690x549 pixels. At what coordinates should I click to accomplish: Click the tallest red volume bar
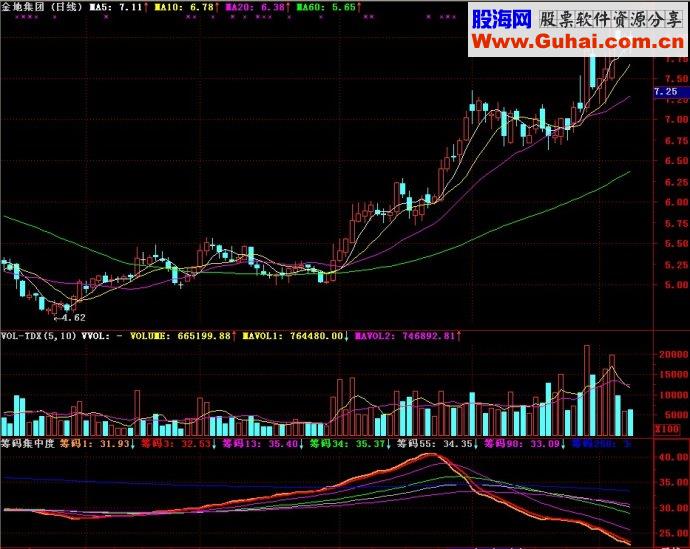coord(587,391)
